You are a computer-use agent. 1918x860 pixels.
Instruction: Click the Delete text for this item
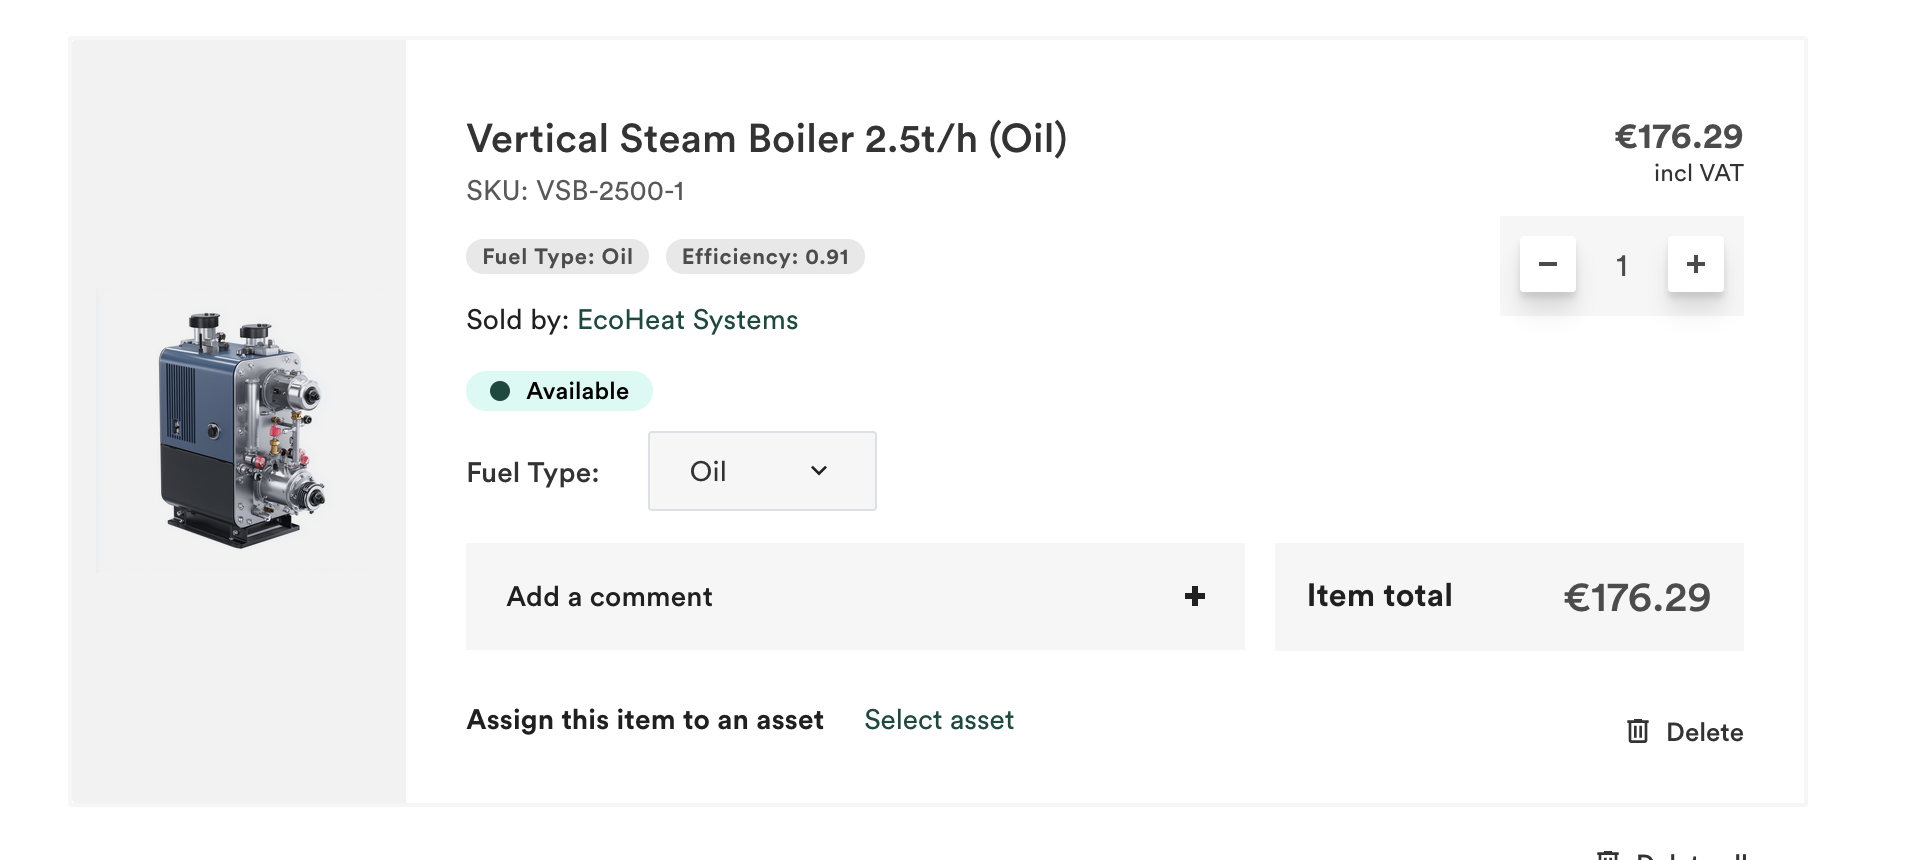(x=1704, y=733)
